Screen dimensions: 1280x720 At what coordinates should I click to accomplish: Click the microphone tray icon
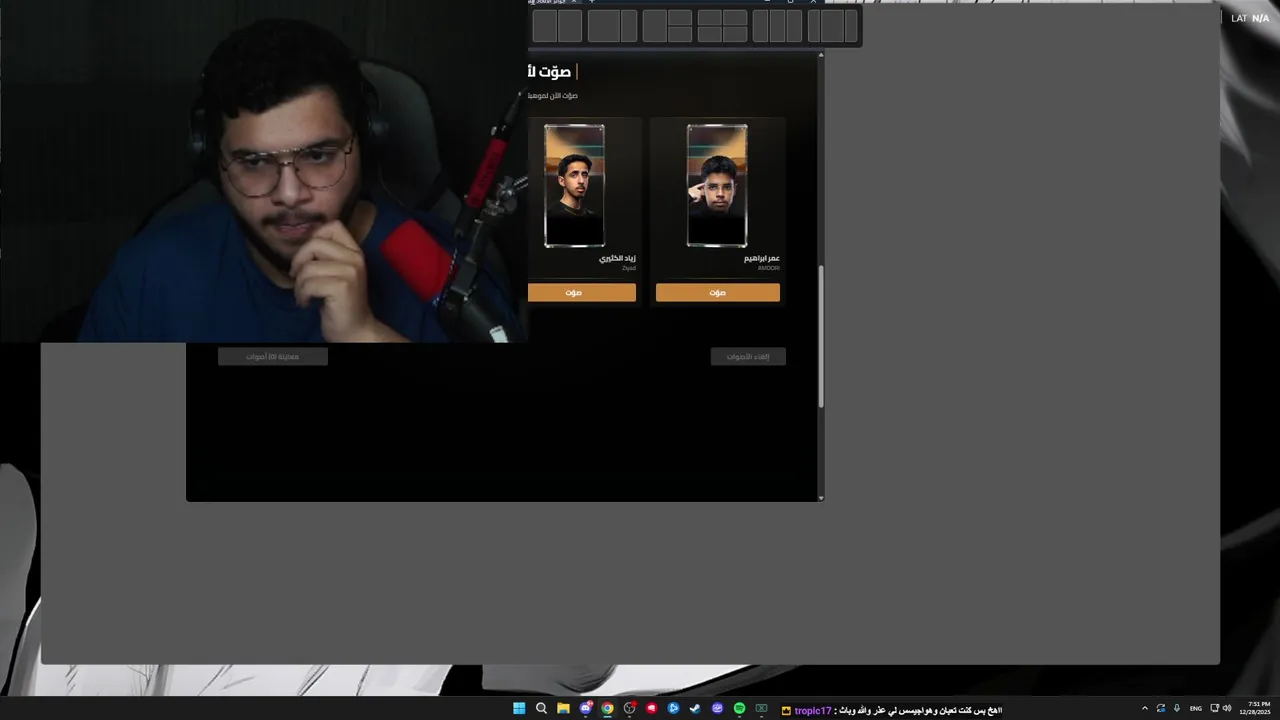(x=1177, y=709)
